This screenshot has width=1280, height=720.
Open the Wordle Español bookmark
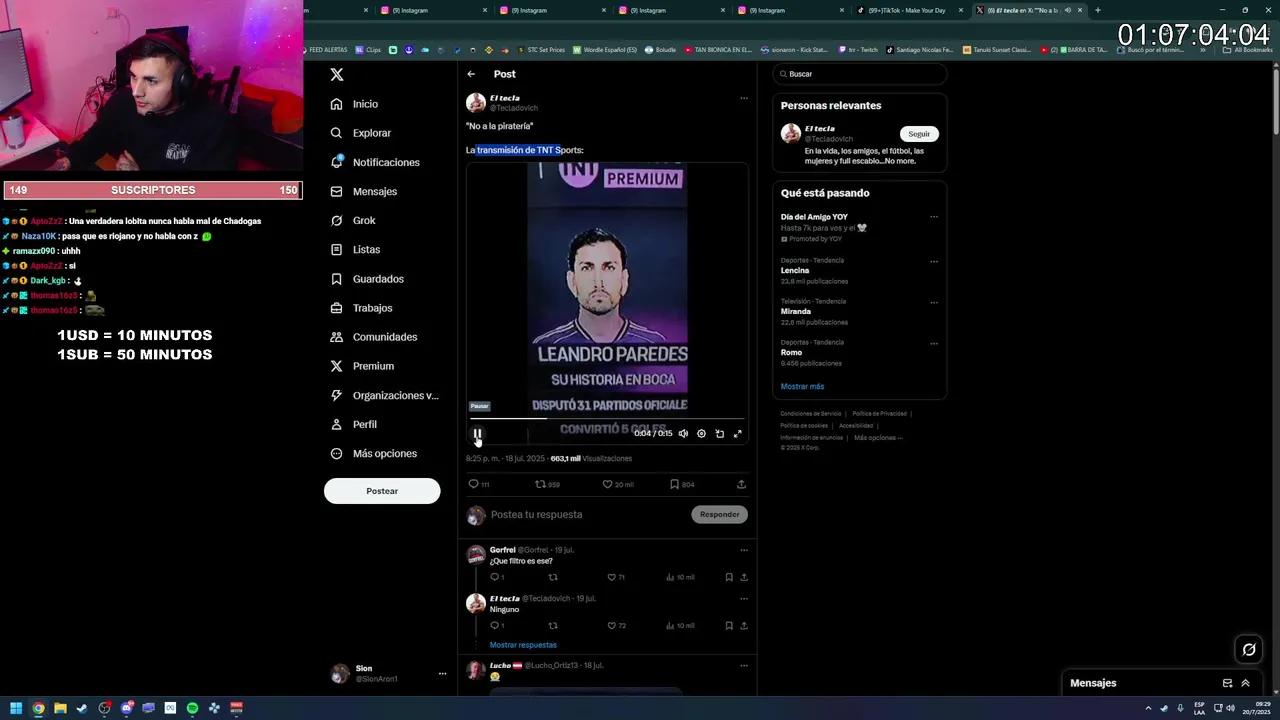(605, 49)
